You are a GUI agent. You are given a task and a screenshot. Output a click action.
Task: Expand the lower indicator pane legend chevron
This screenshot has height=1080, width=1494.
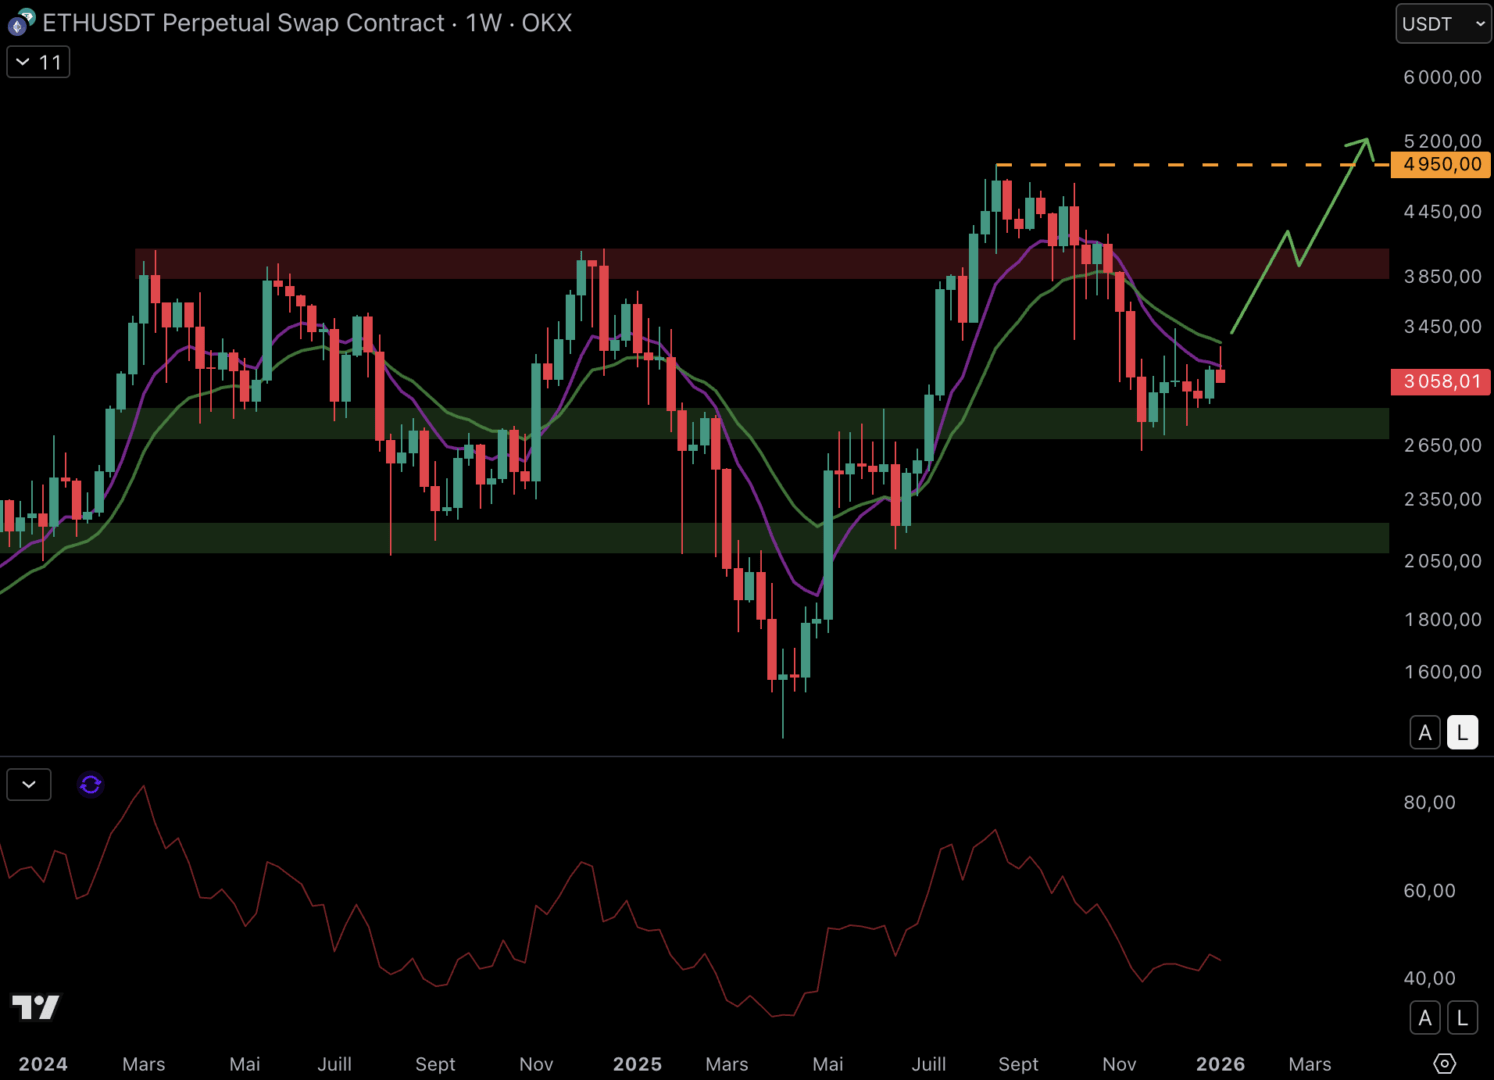[29, 785]
